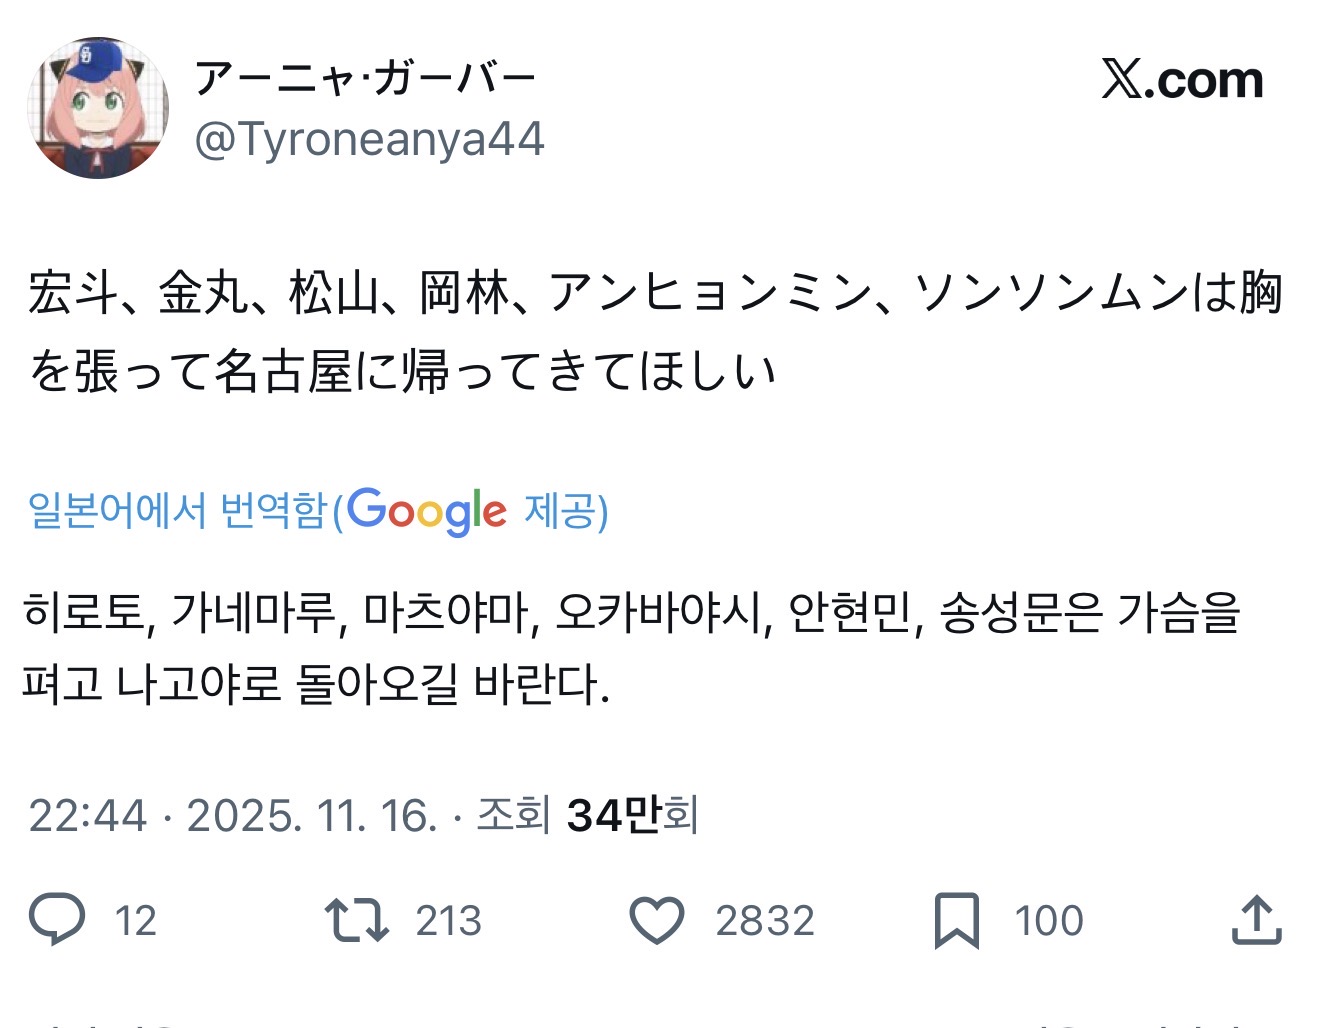Click the 22:44 post timestamp
The image size is (1320, 1028).
pos(88,816)
